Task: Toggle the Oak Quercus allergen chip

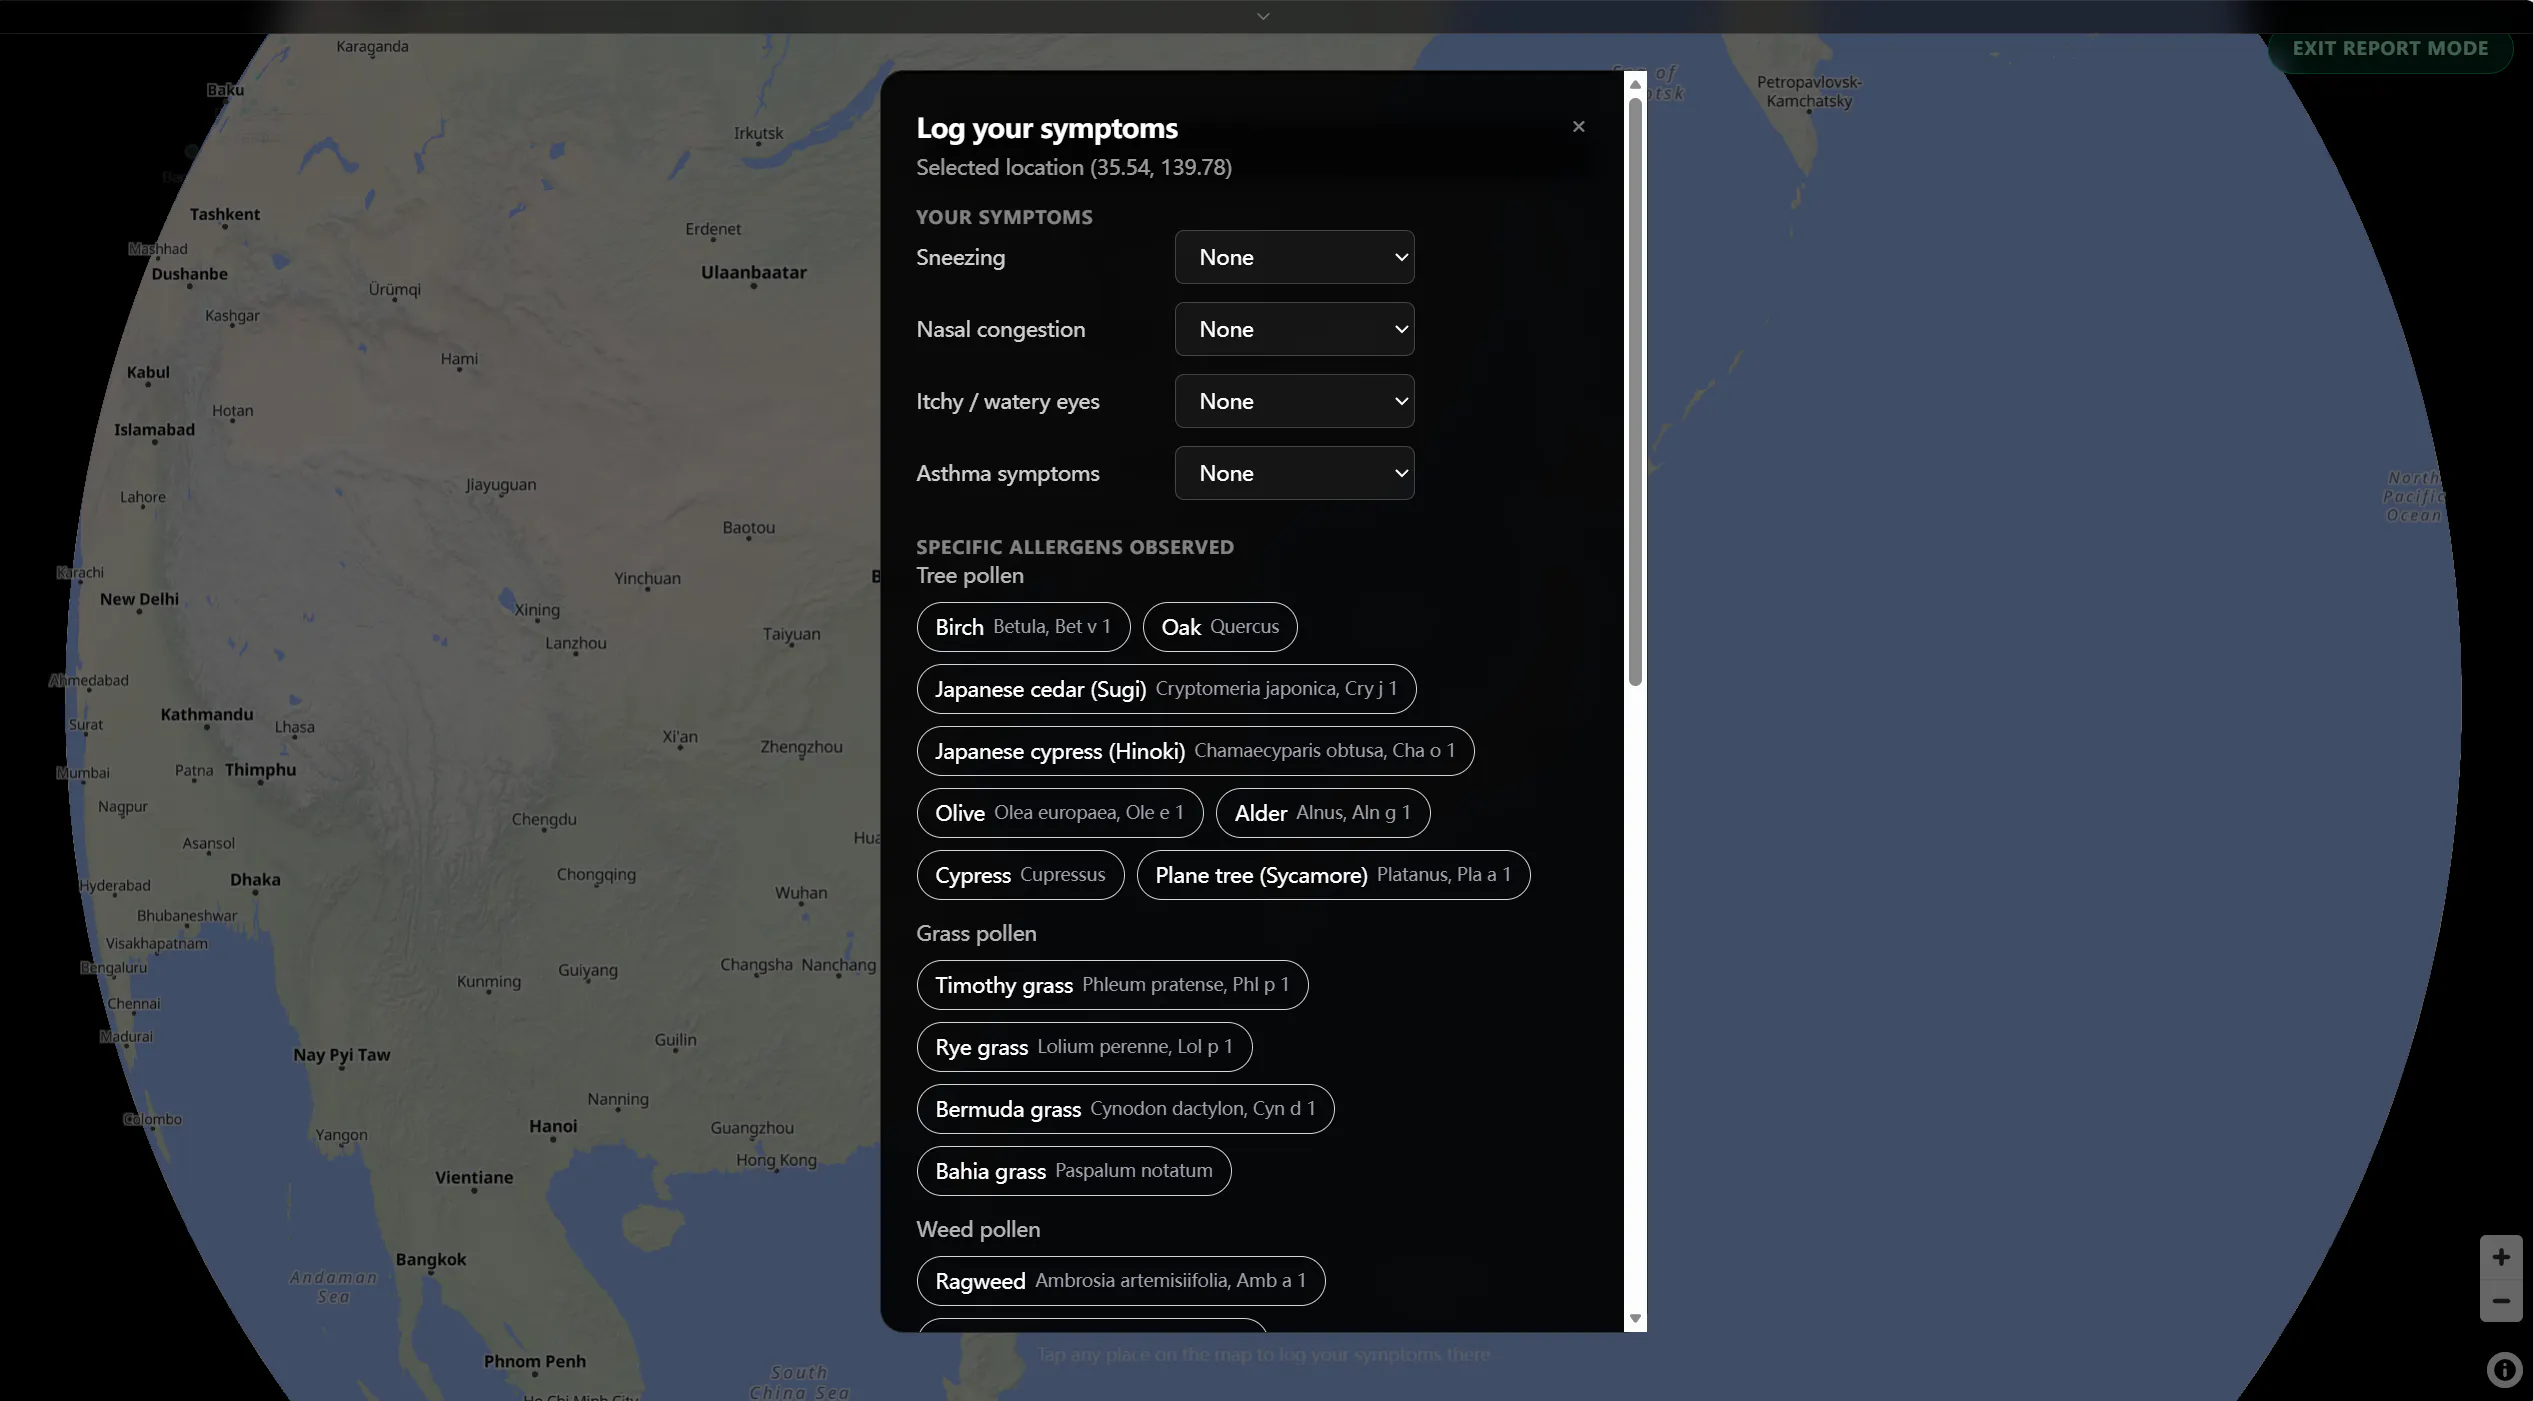Action: click(1219, 627)
